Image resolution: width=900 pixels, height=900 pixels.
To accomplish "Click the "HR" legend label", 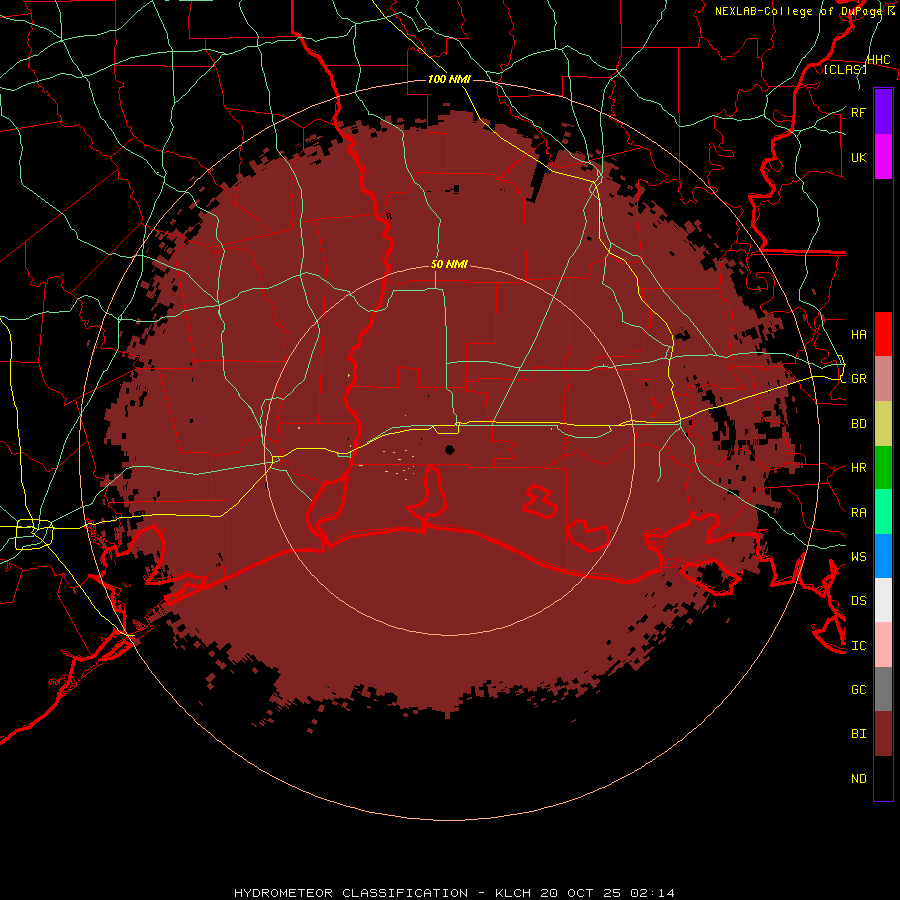I will 858,468.
